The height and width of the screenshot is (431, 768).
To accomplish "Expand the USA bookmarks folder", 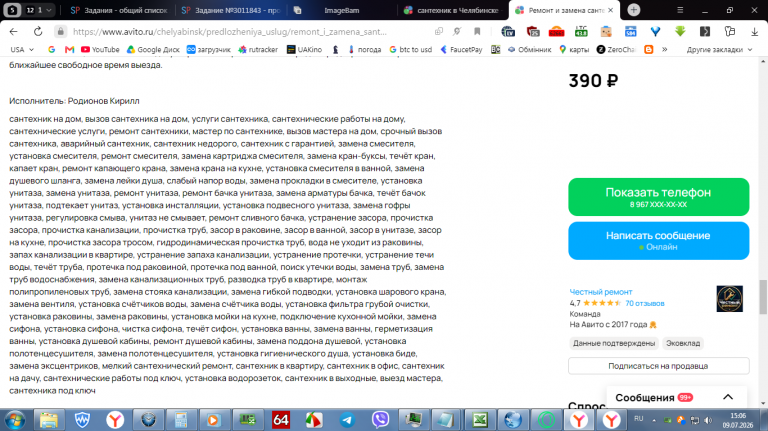I will coord(22,49).
